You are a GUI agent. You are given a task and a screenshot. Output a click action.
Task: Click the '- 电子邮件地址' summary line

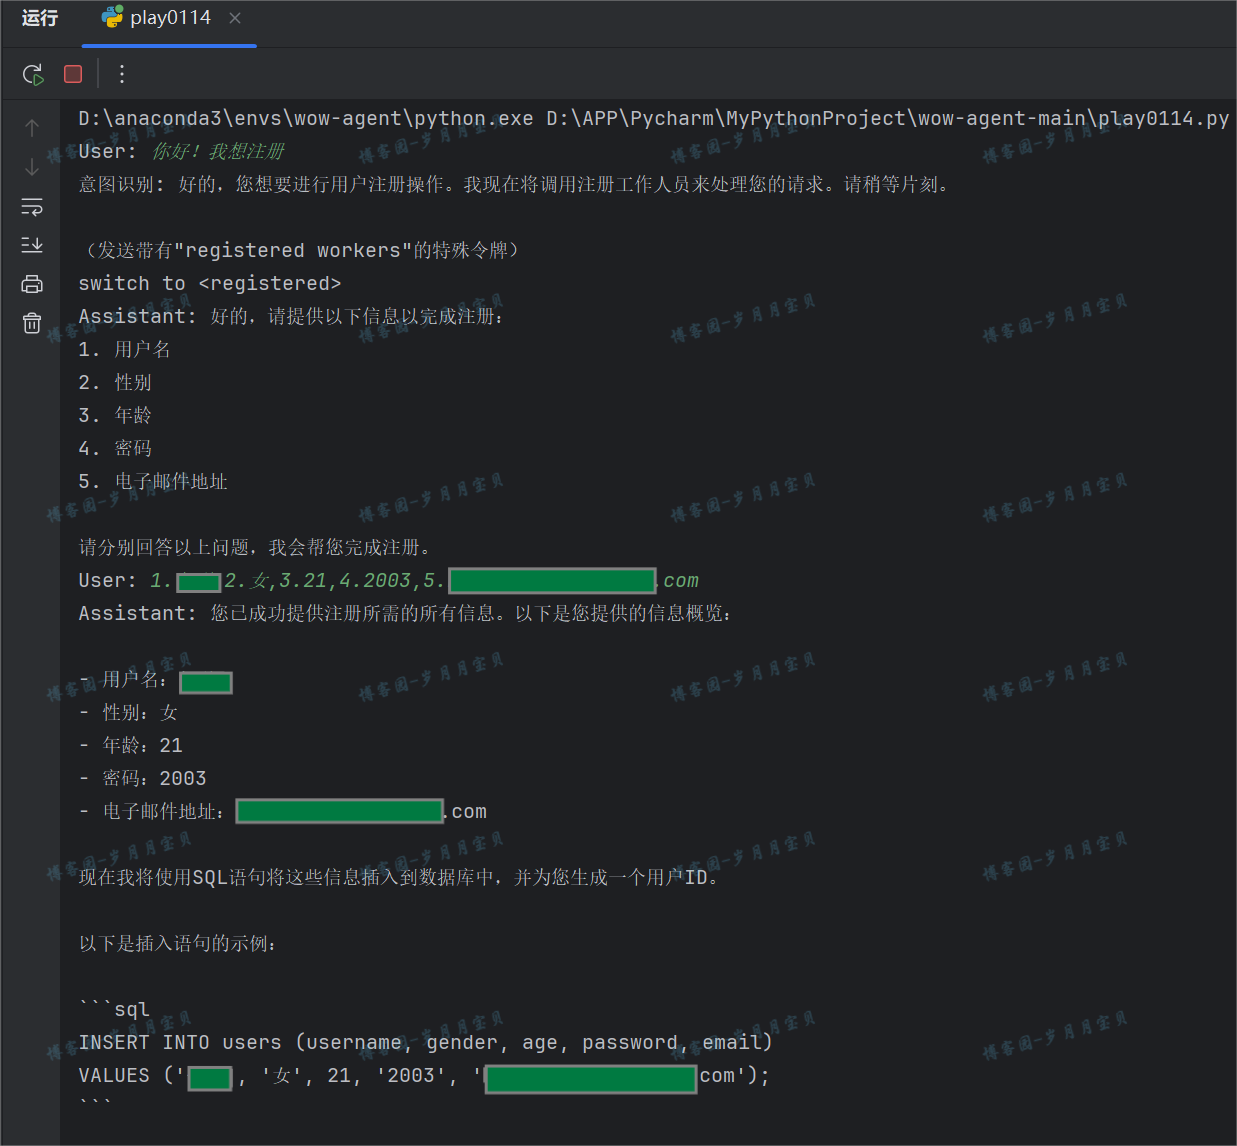pos(283,811)
